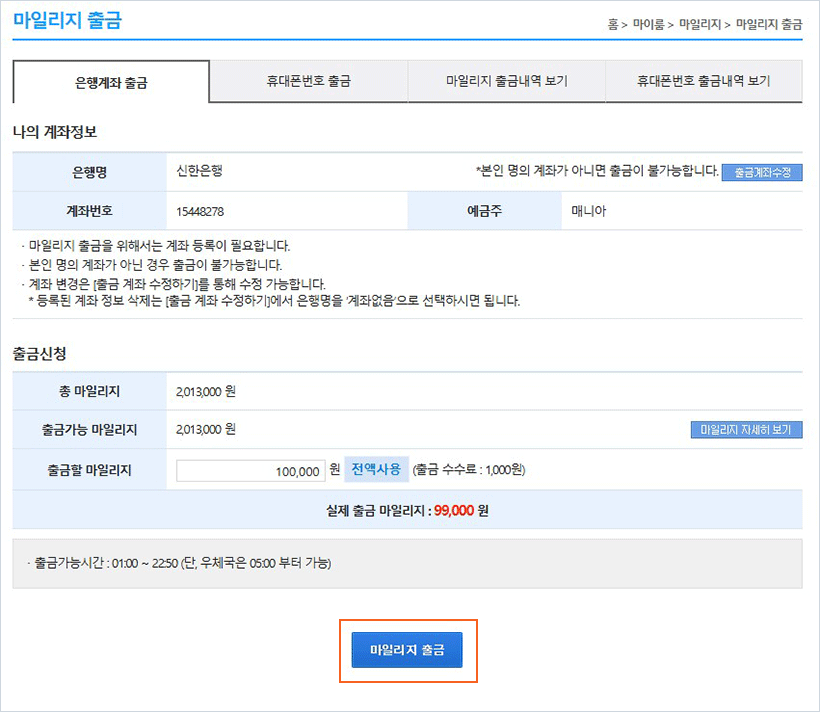Click the 출금가능시간 notice text
The image size is (820, 712).
coord(180,563)
